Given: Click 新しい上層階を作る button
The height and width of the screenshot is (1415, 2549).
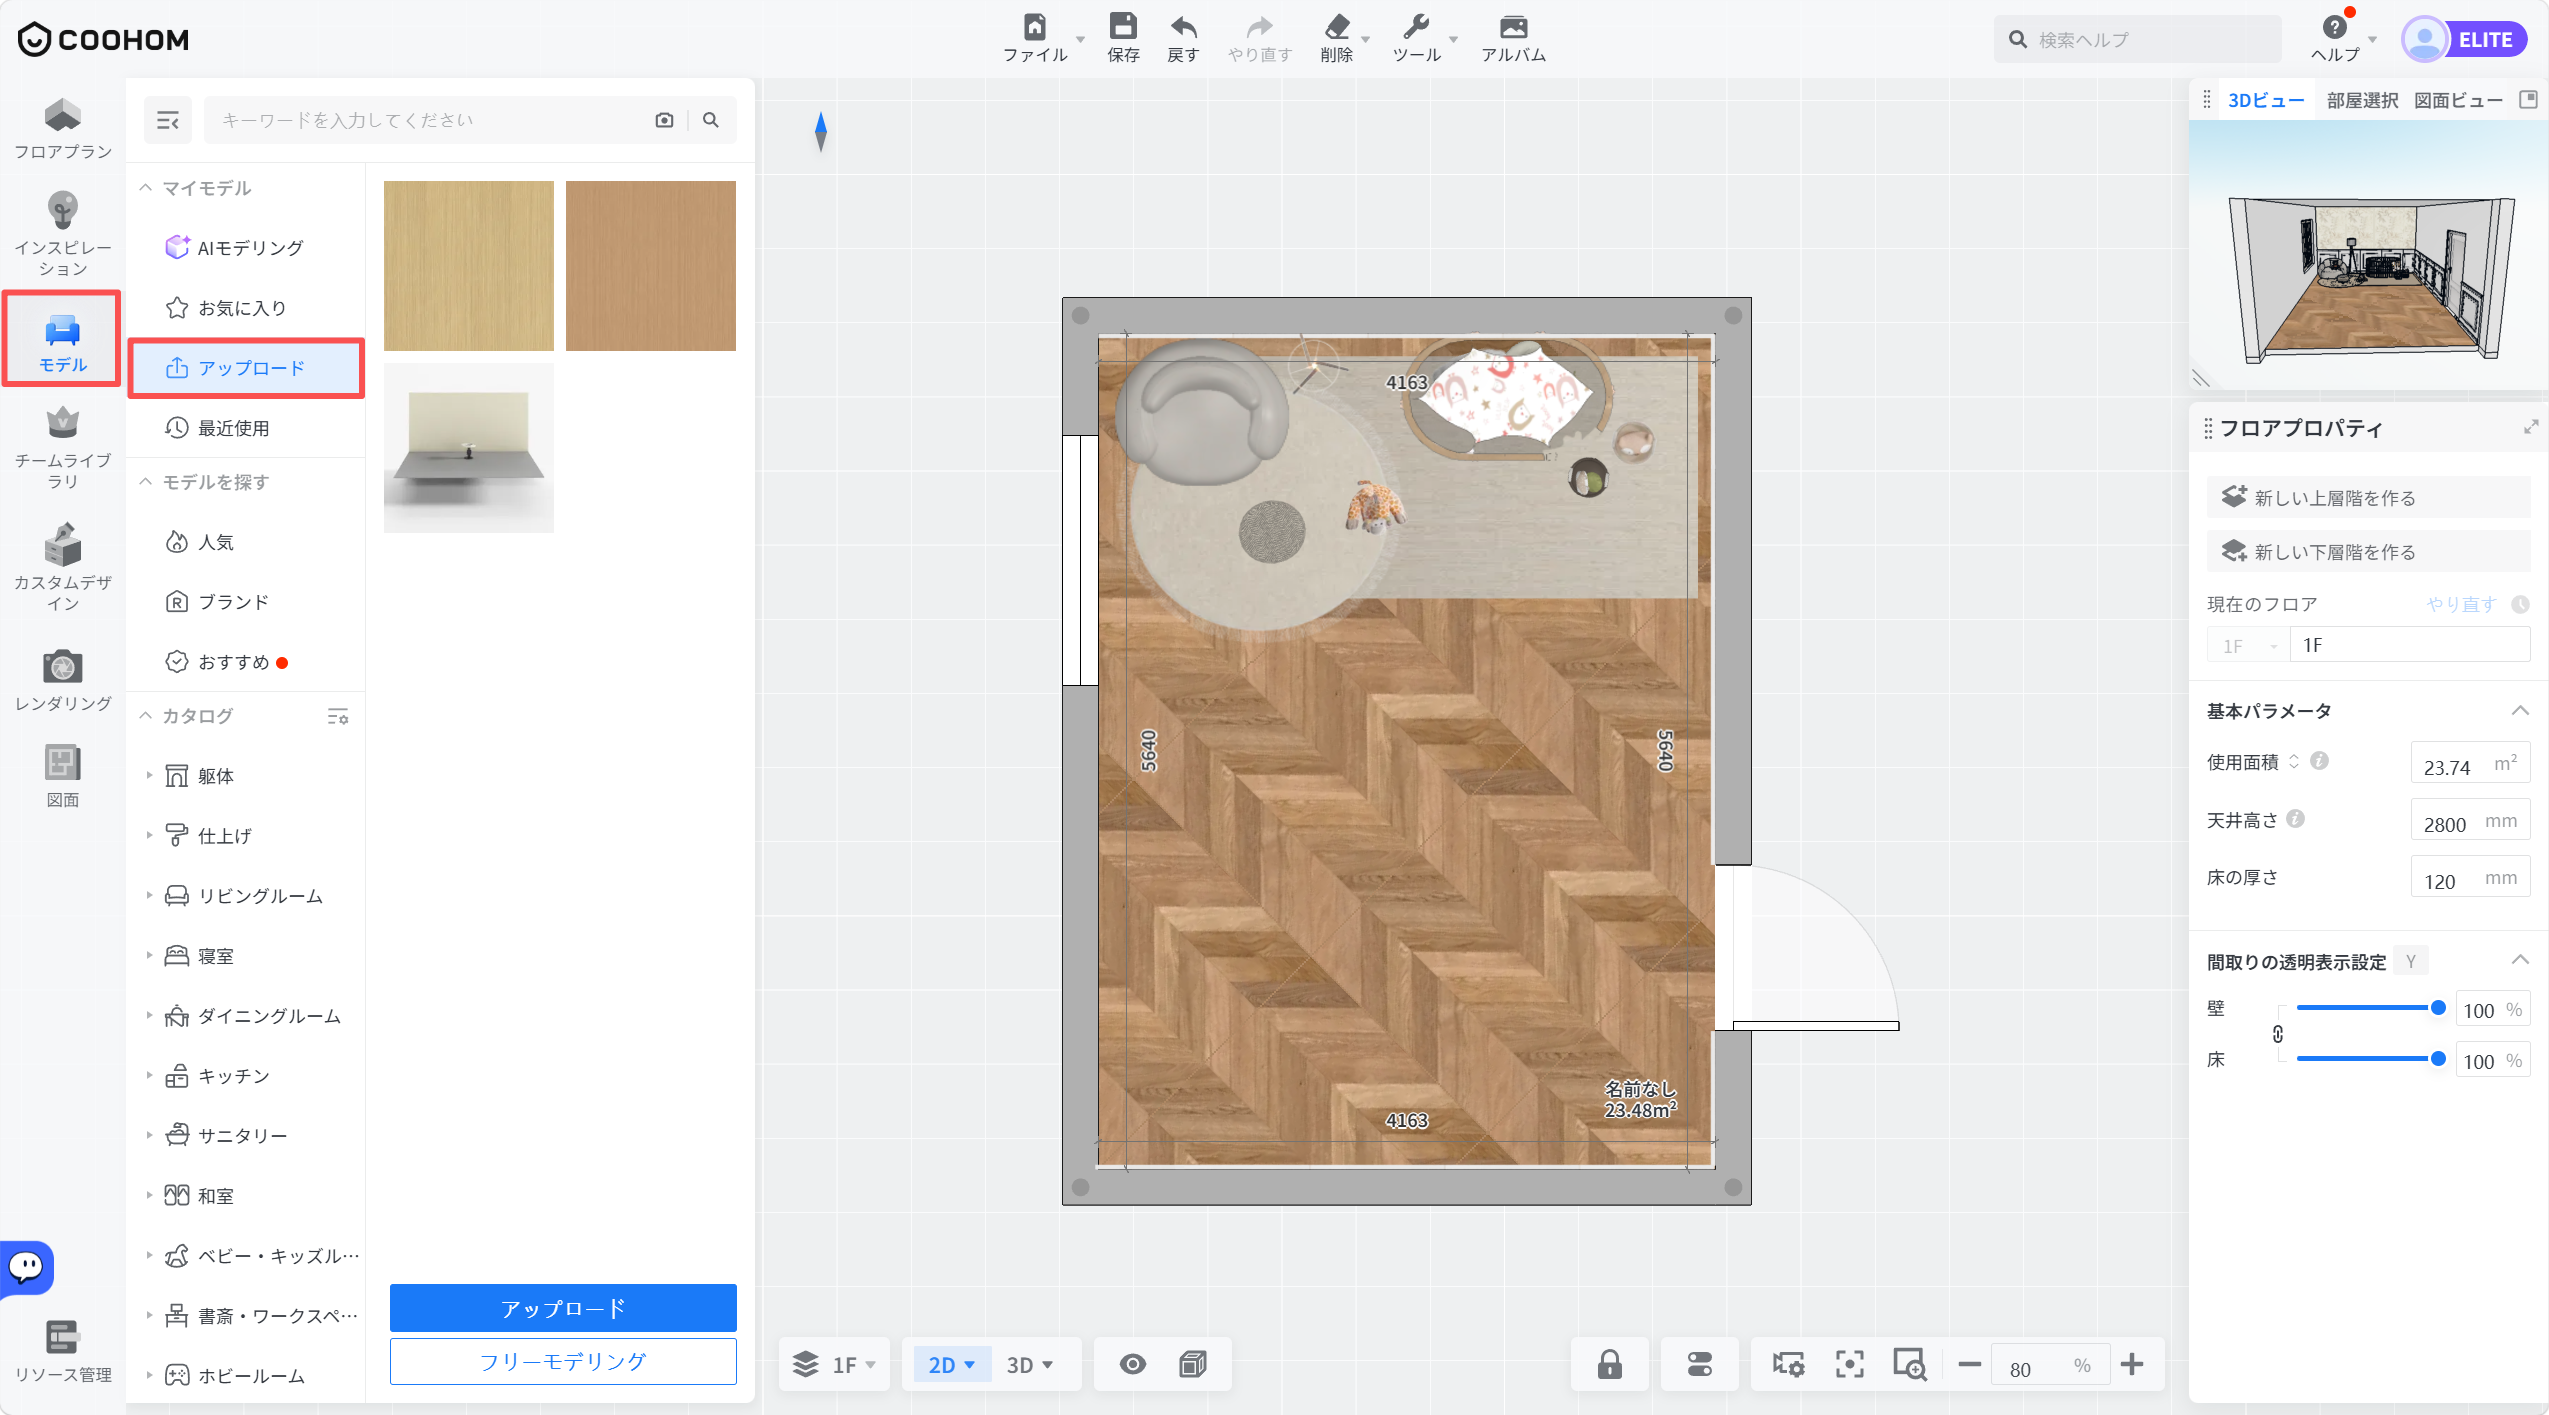Looking at the screenshot, I should point(2368,497).
